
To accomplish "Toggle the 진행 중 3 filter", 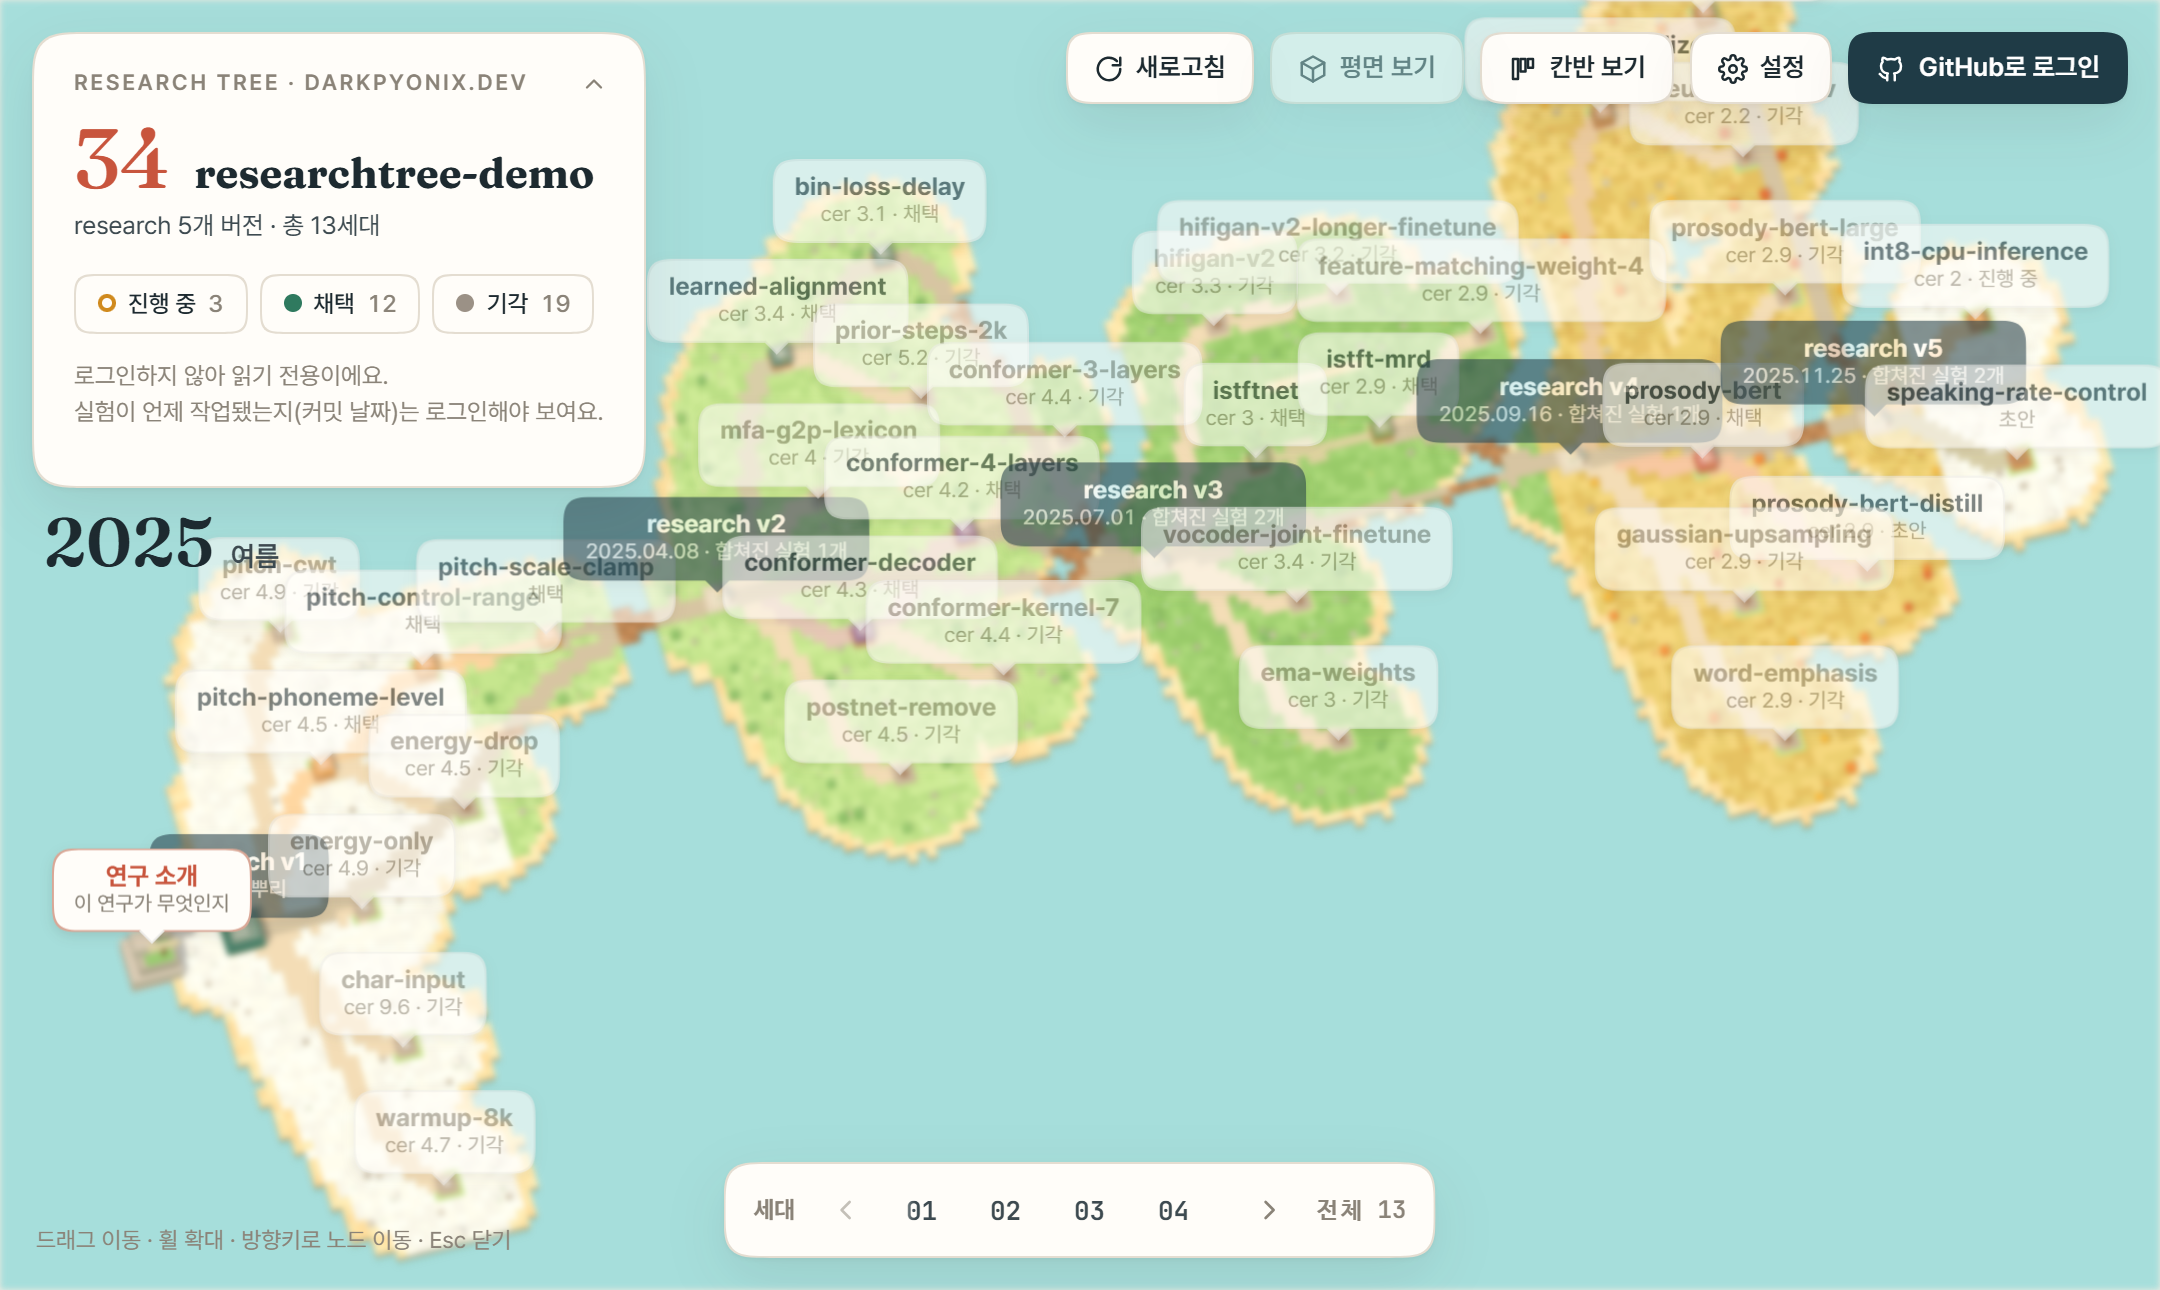I will coord(161,303).
